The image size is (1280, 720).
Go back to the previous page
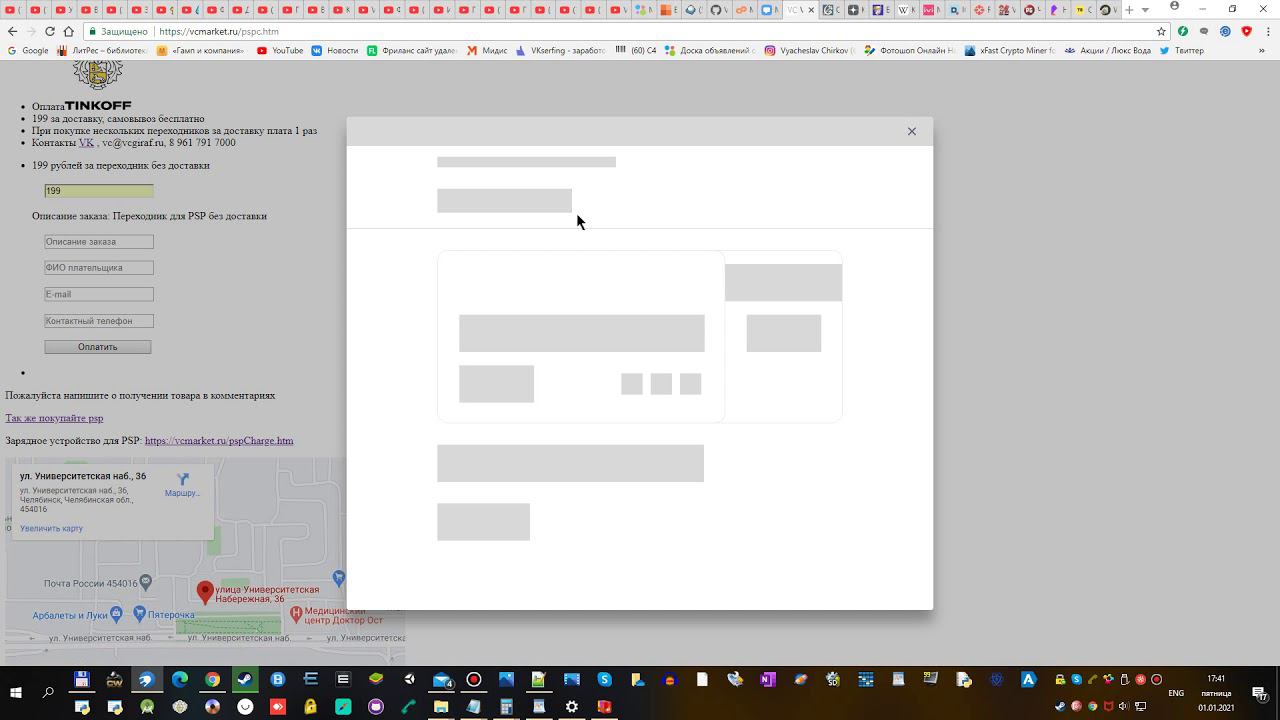tap(12, 31)
